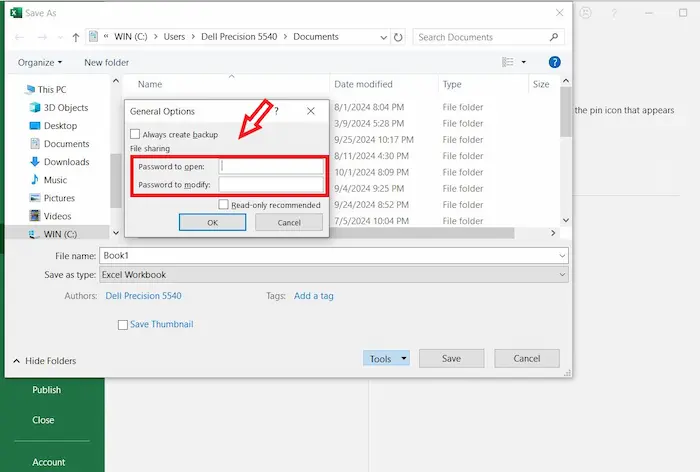
Task: Click the file list vertical scrollbar
Action: click(x=566, y=112)
